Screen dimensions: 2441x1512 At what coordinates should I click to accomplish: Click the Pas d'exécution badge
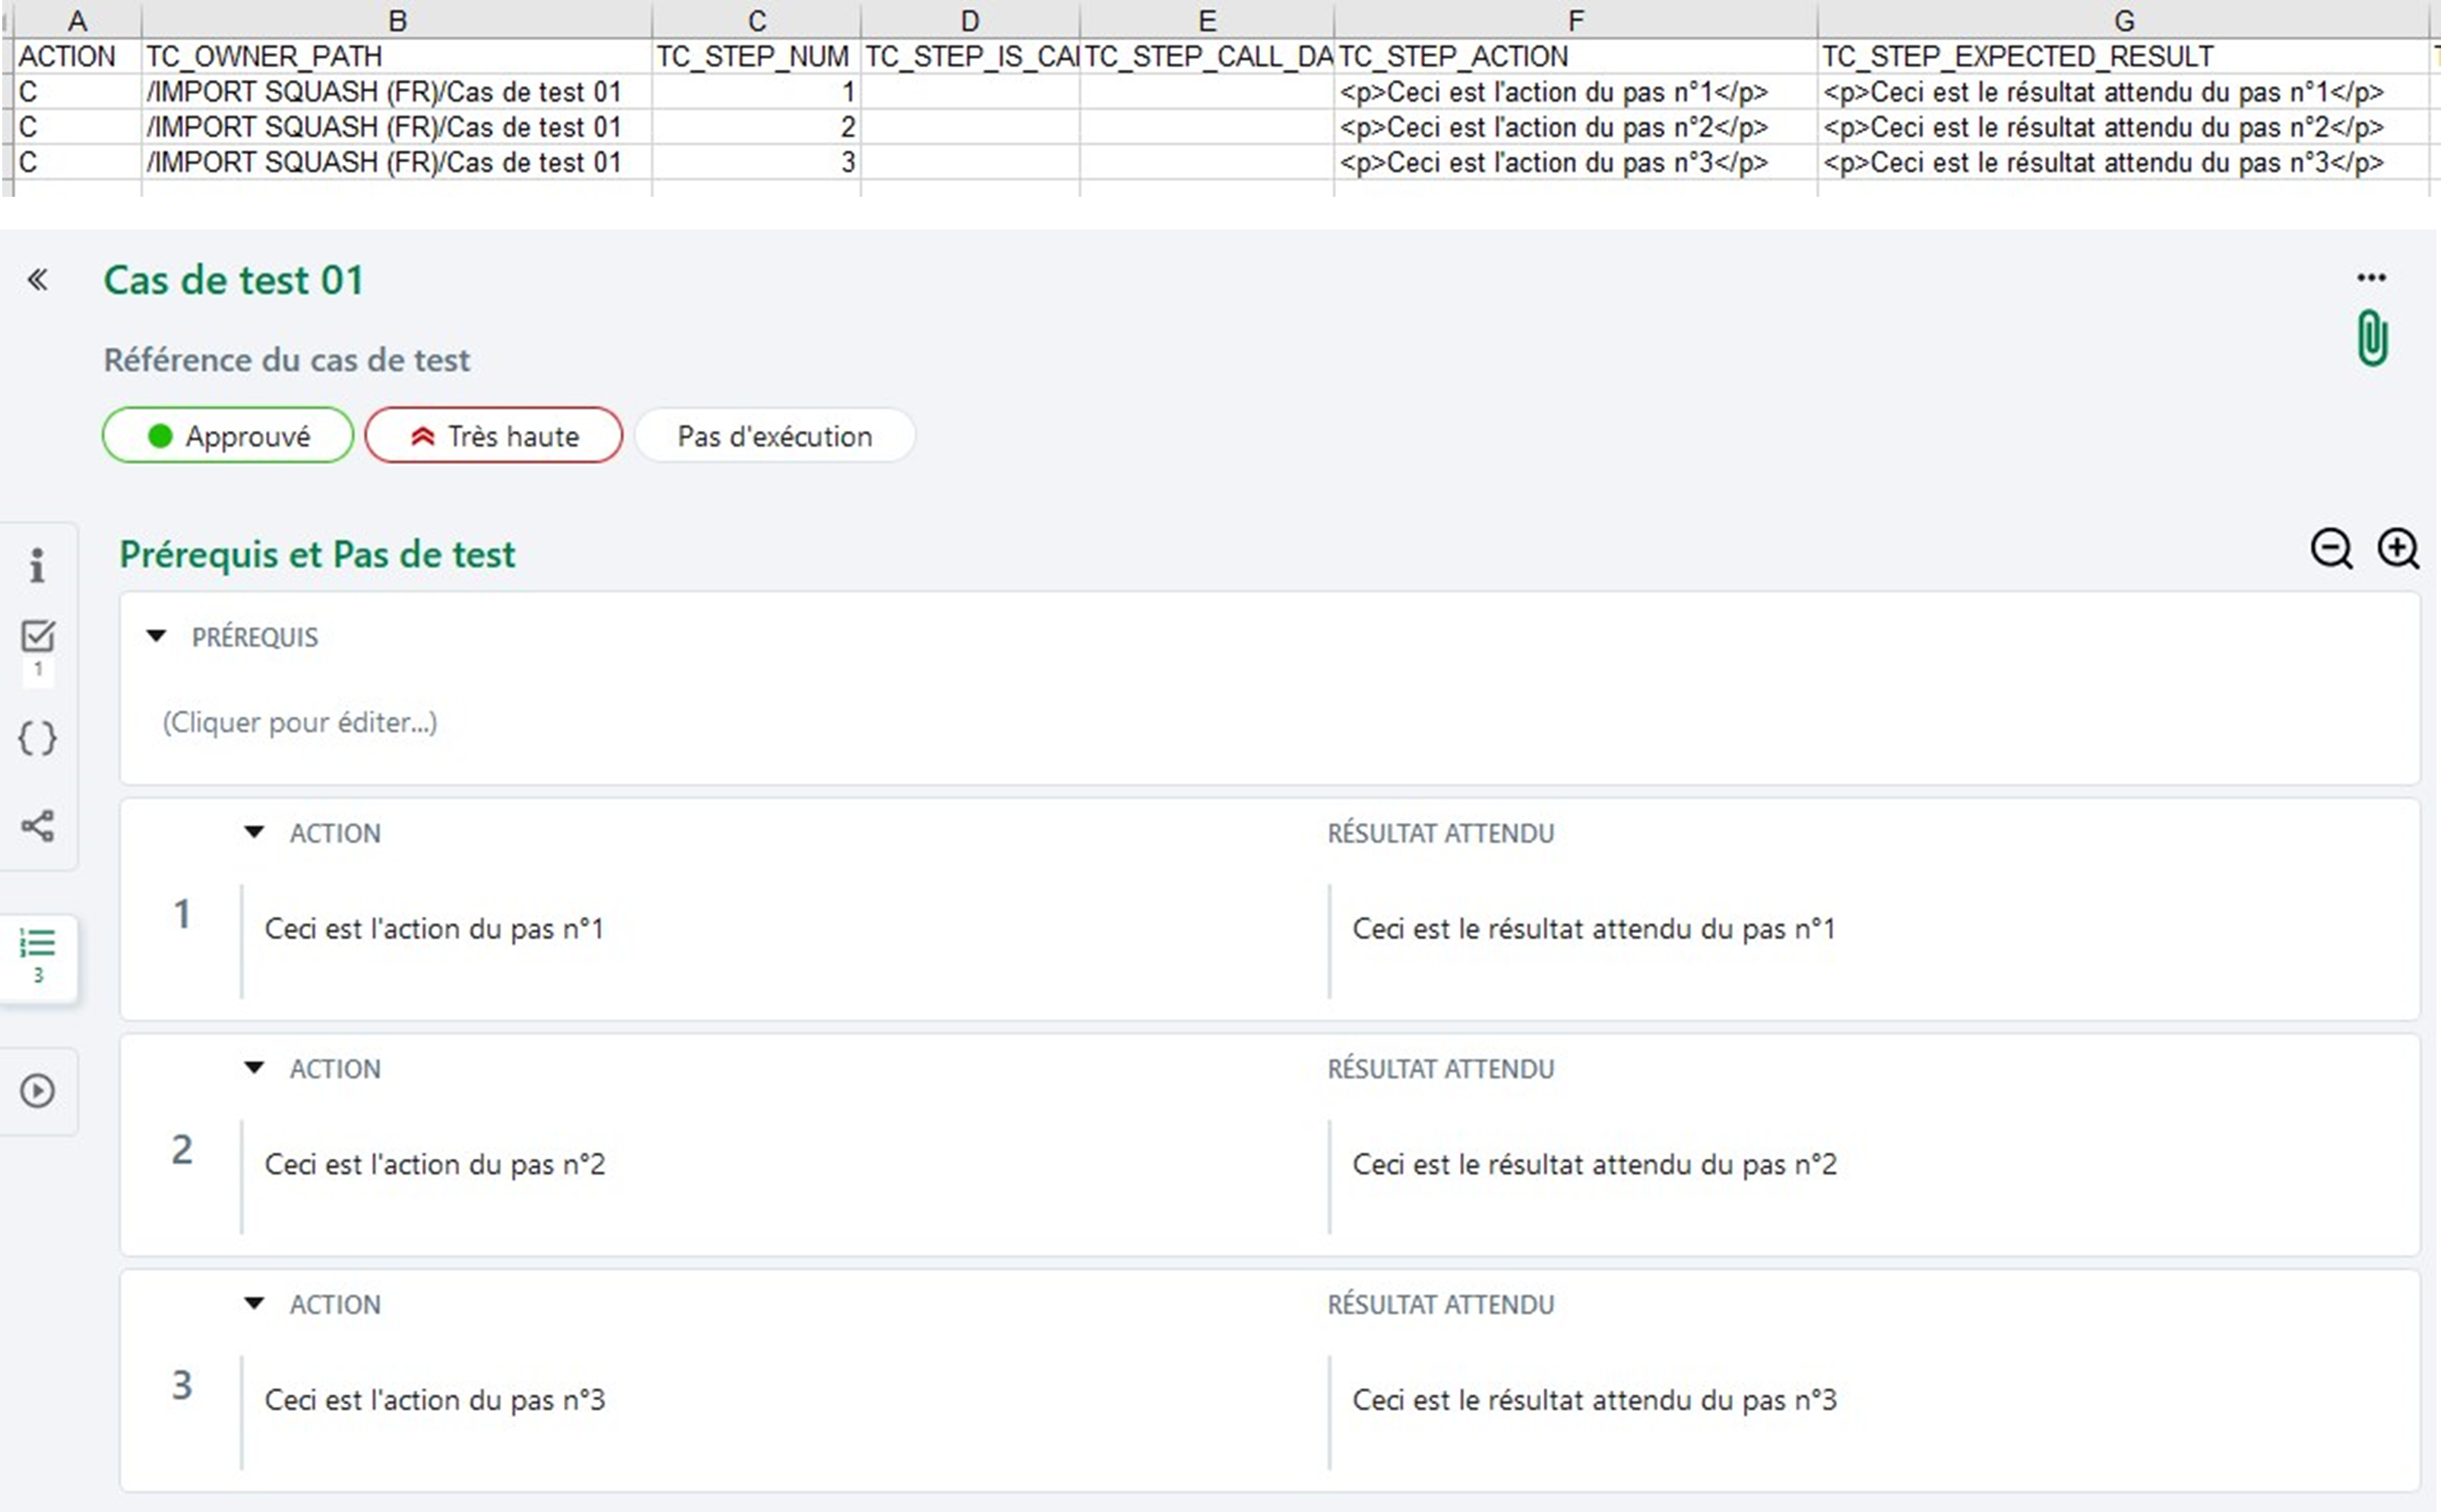click(775, 435)
